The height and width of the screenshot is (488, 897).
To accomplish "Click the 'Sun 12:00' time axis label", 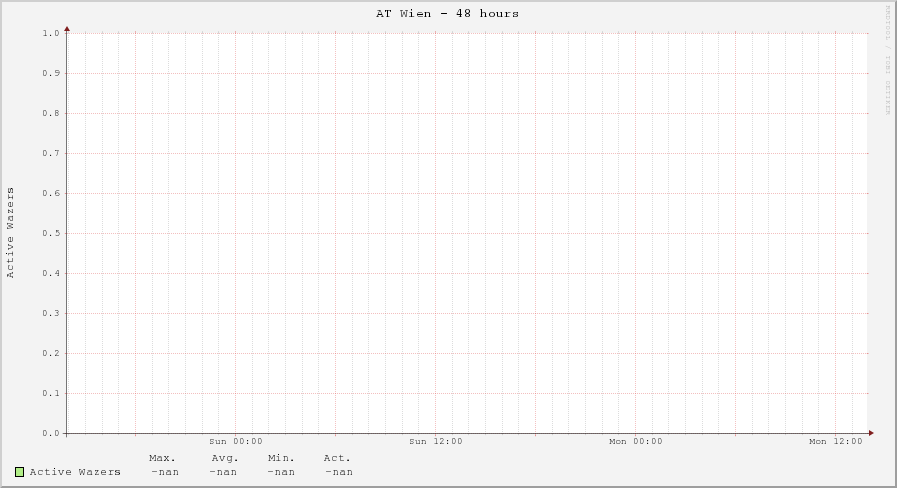I will click(x=436, y=441).
